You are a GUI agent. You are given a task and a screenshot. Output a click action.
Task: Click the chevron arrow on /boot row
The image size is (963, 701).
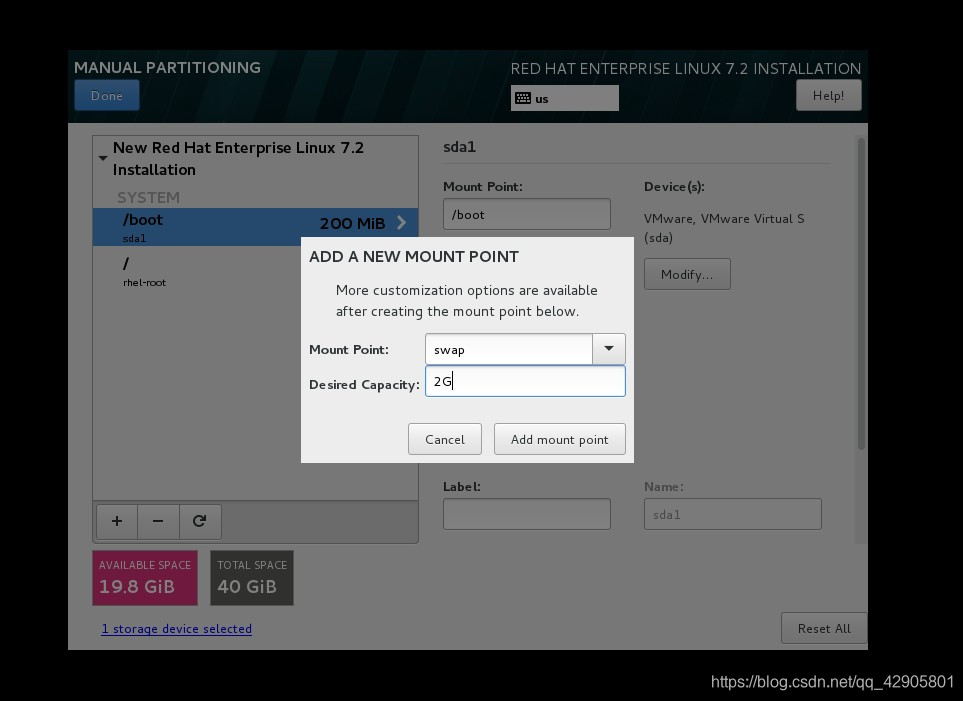point(402,222)
